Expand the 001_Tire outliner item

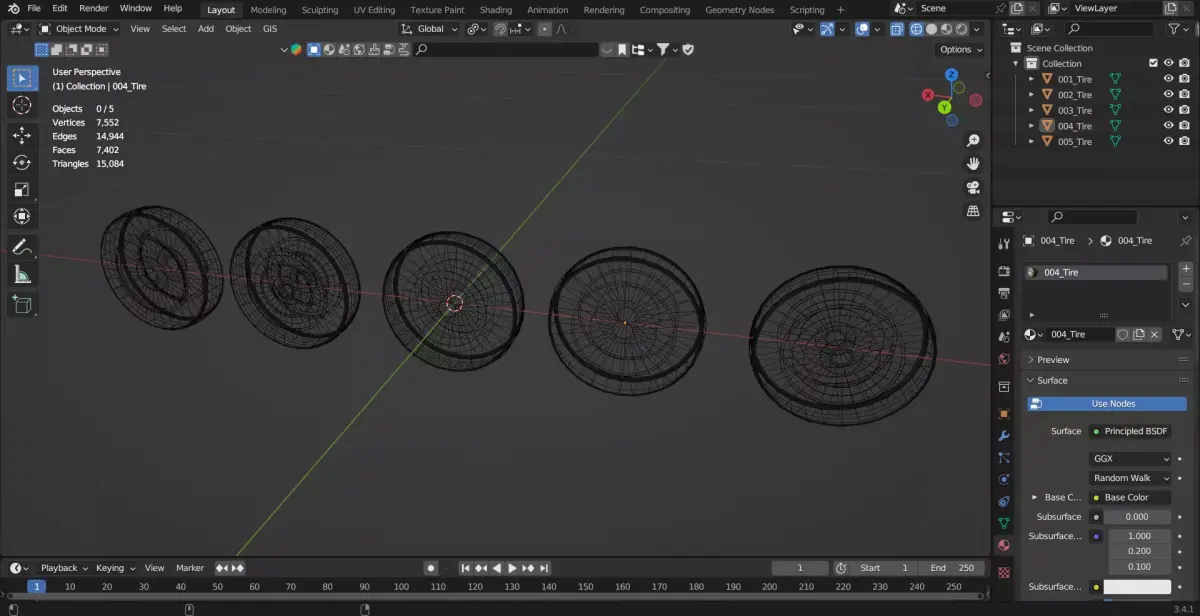(x=1032, y=79)
